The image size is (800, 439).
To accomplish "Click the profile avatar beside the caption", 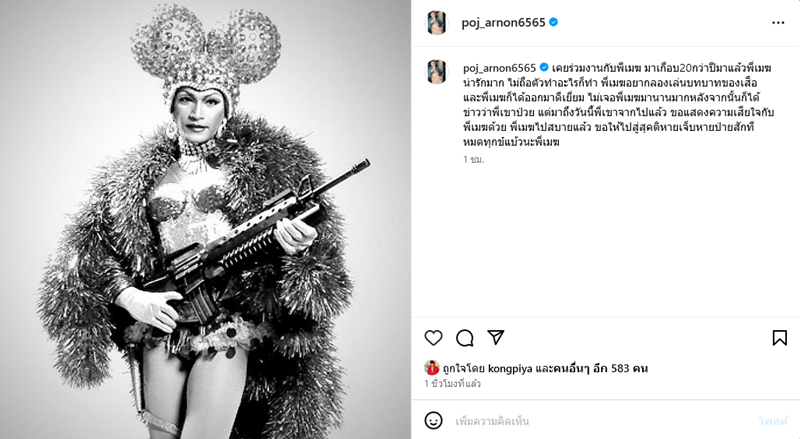I will point(437,71).
